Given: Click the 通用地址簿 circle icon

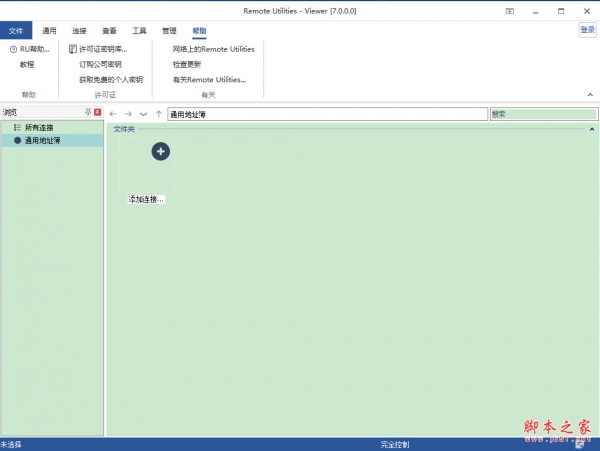Looking at the screenshot, I should click(x=17, y=140).
